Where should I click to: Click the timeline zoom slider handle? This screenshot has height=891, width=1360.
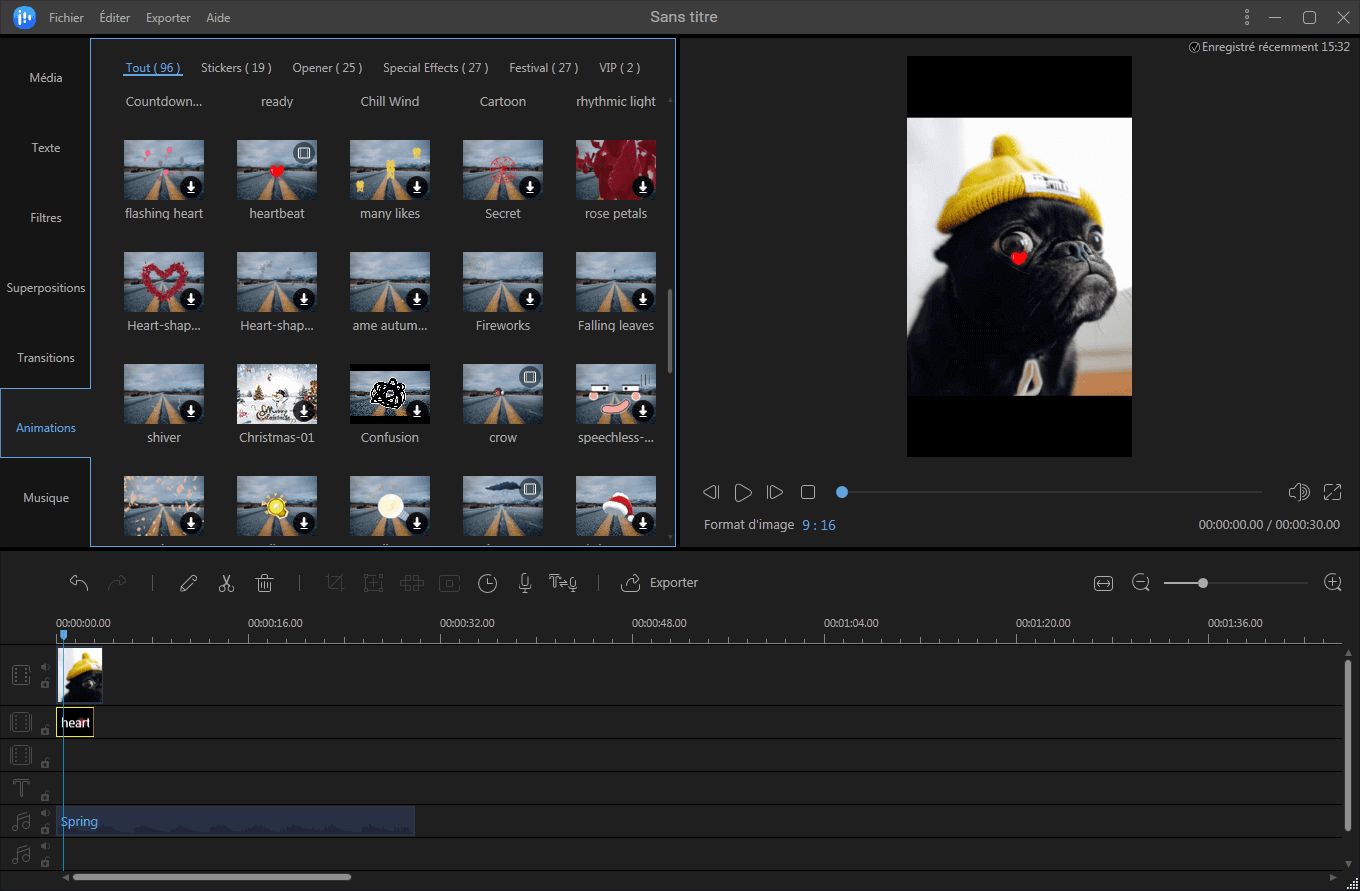click(1203, 583)
